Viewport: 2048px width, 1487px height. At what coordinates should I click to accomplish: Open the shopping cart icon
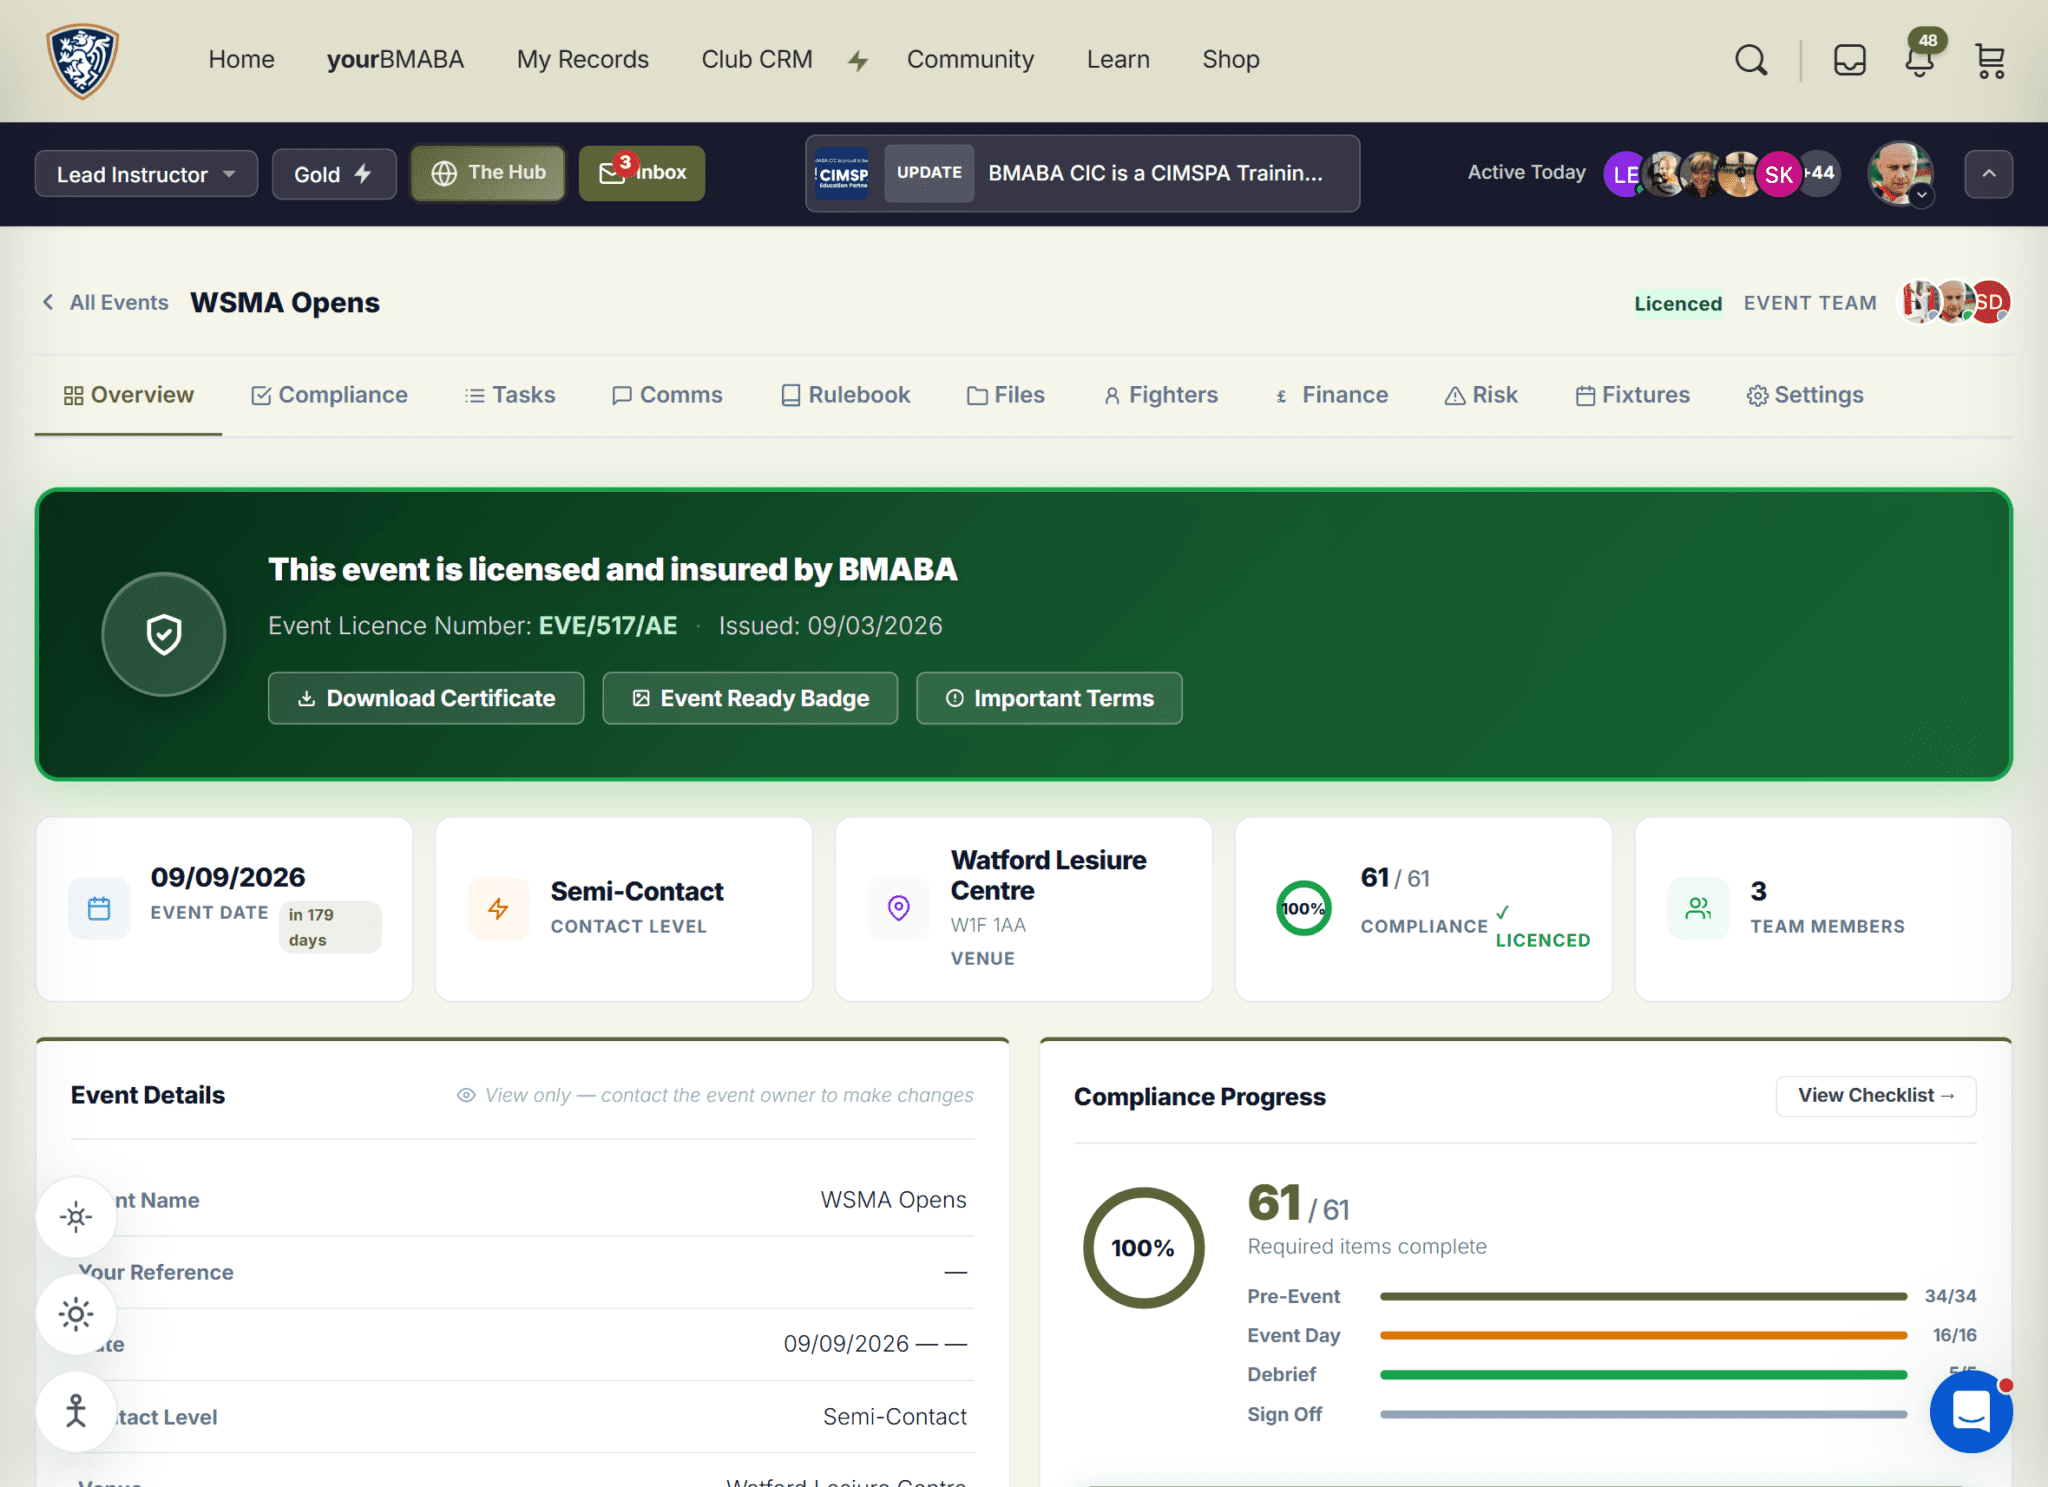[1990, 60]
